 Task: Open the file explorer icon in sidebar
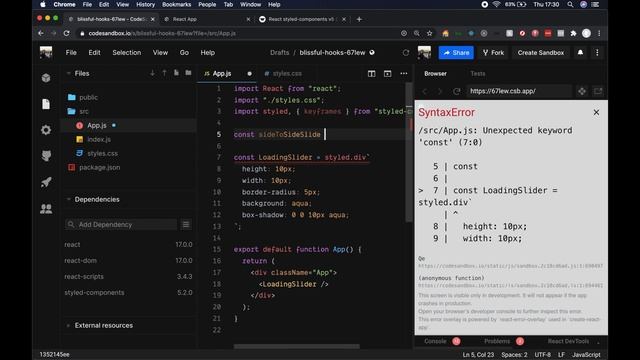[x=46, y=104]
